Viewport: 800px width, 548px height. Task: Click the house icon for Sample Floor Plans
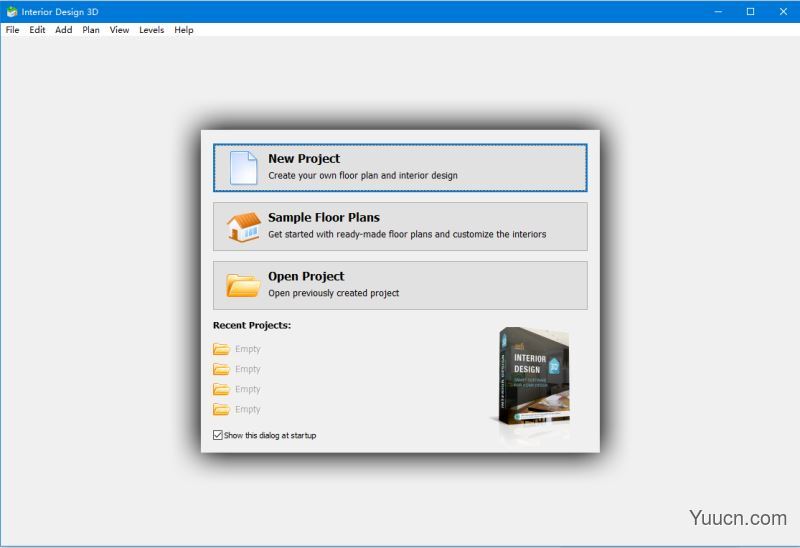(243, 226)
